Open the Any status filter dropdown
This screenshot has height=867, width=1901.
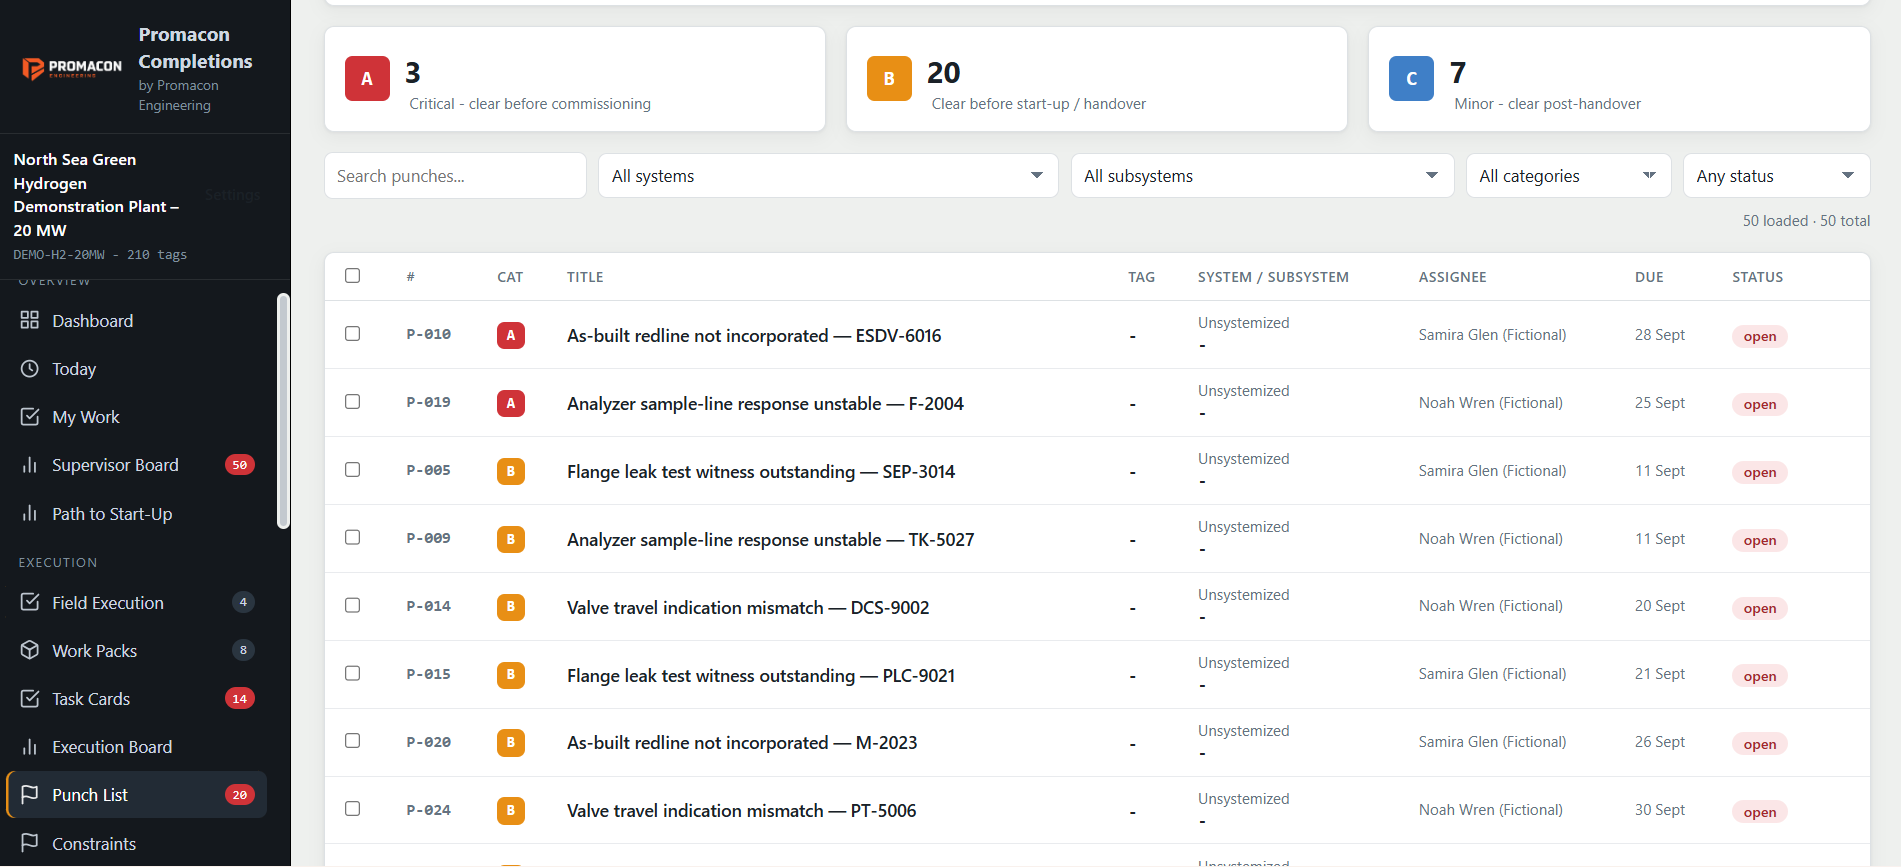(1776, 176)
